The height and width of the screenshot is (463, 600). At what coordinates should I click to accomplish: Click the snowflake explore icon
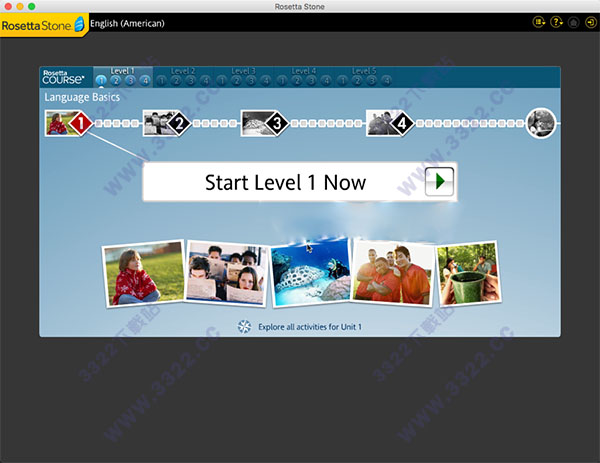[244, 327]
